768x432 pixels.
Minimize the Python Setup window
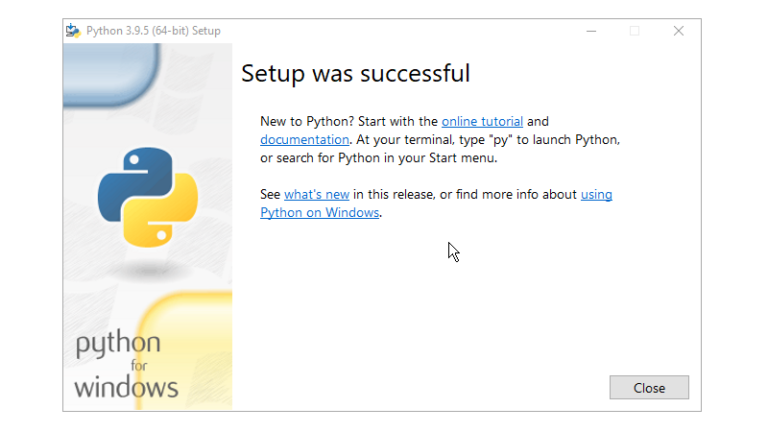590,31
